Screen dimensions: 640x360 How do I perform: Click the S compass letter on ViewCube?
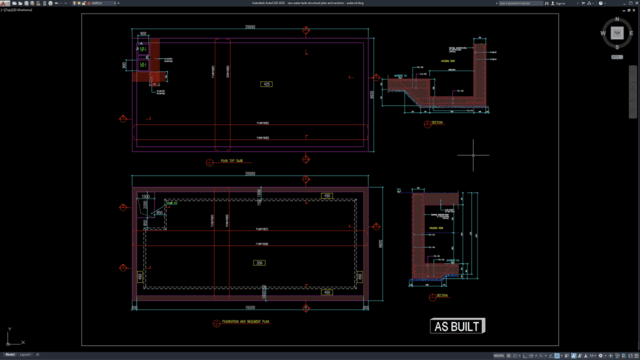click(617, 47)
